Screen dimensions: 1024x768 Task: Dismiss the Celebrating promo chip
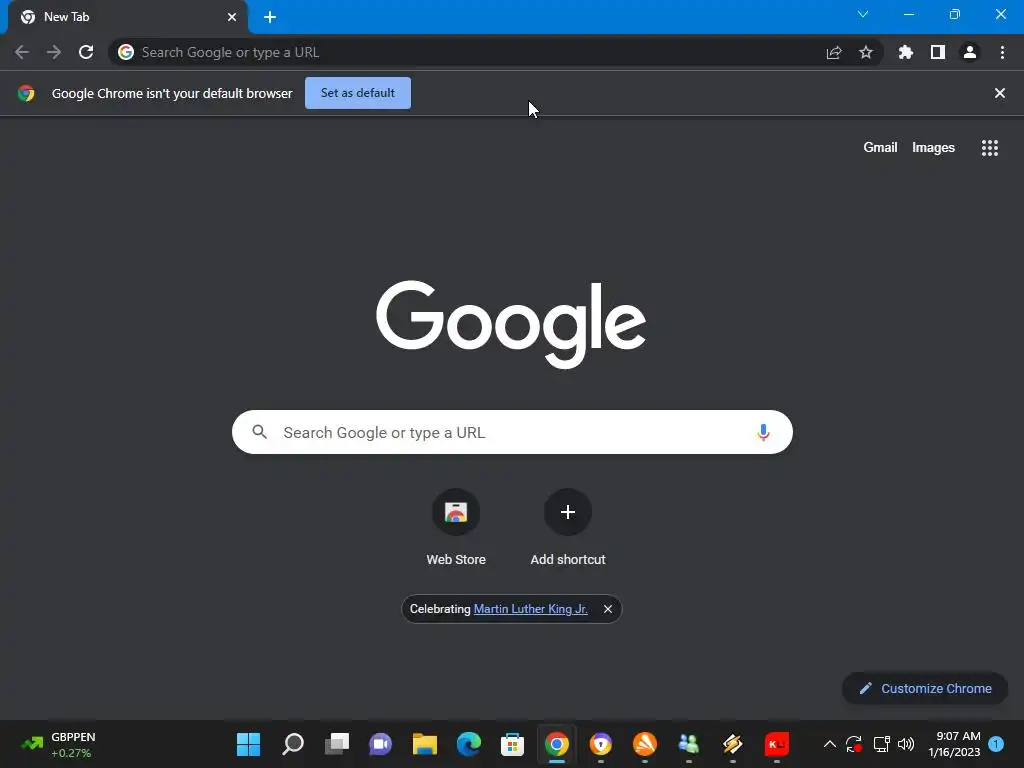click(608, 609)
